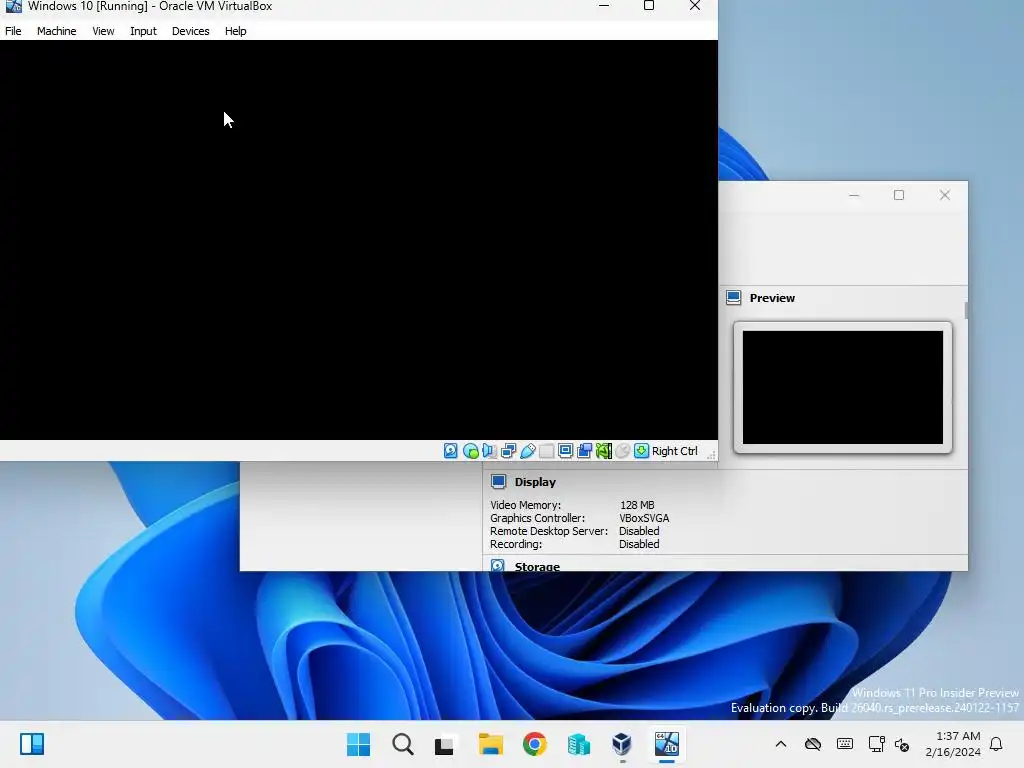The image size is (1024, 768).
Task: Open taskbar Search
Action: point(403,744)
